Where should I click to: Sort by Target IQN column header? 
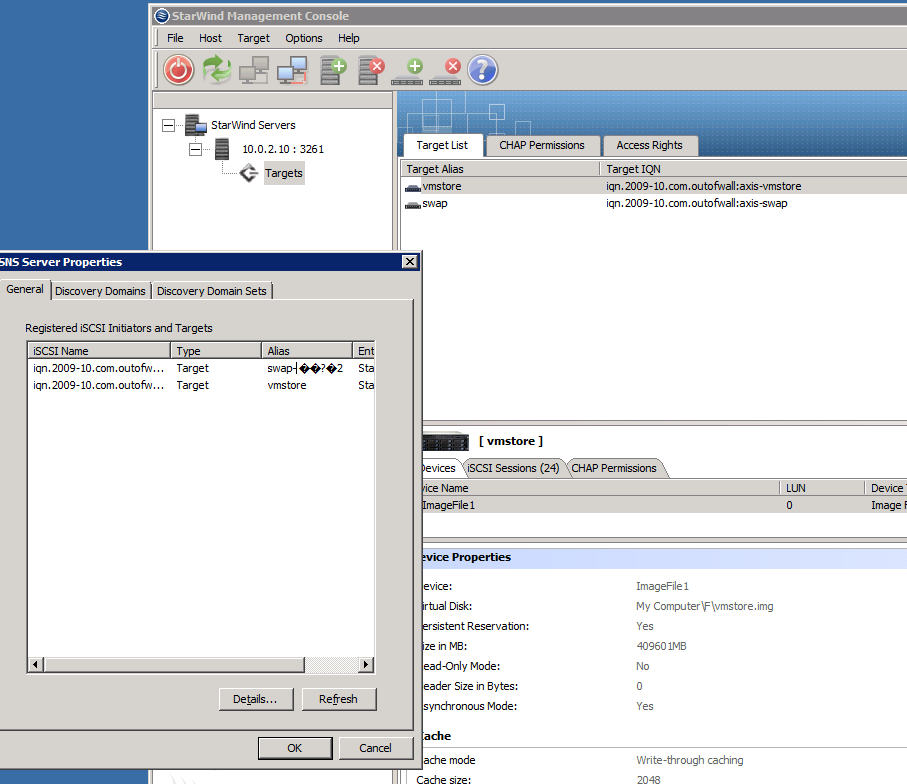click(753, 169)
